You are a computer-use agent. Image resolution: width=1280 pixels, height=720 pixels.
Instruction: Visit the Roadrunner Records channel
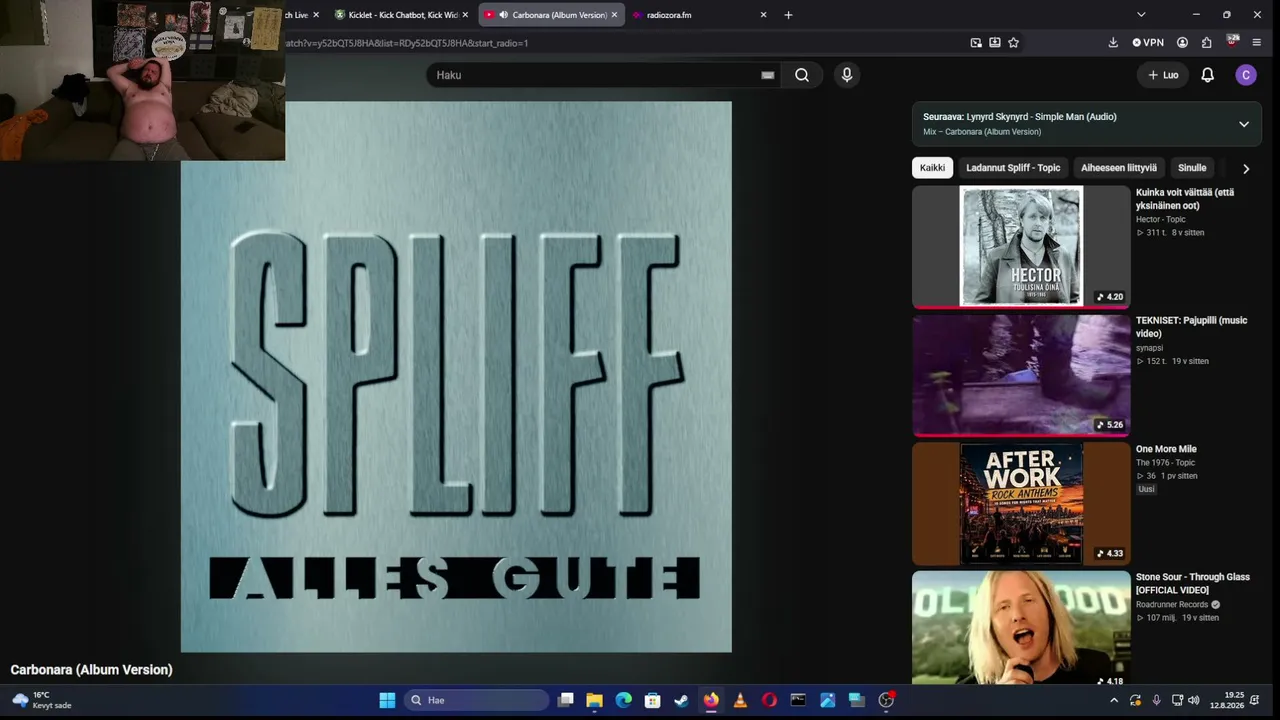[x=1172, y=604]
